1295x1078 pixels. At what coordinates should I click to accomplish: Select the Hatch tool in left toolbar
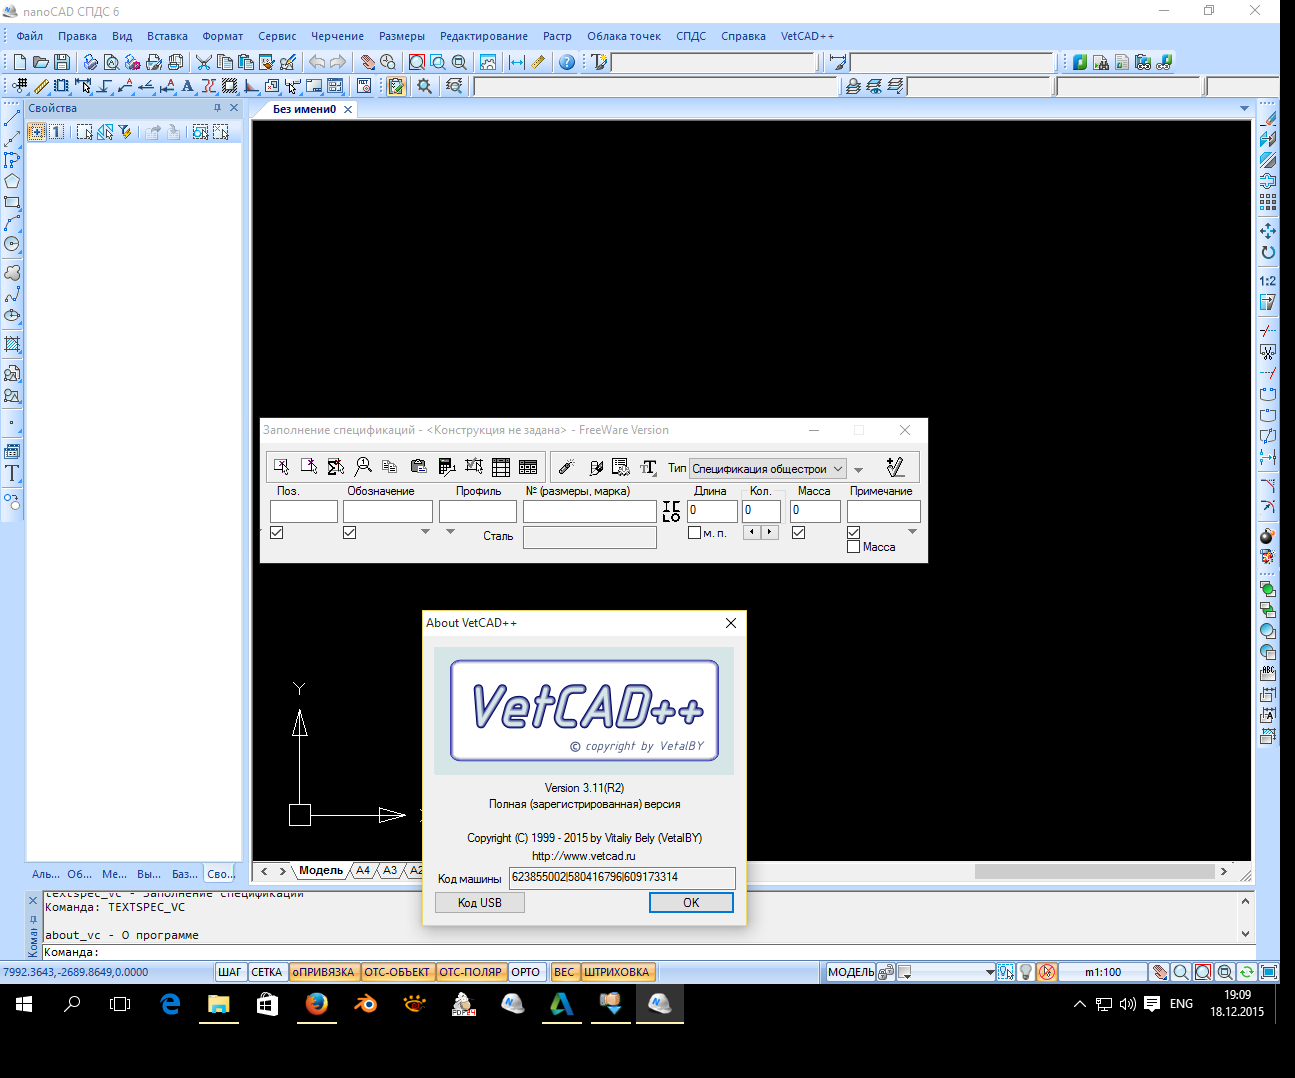12,345
